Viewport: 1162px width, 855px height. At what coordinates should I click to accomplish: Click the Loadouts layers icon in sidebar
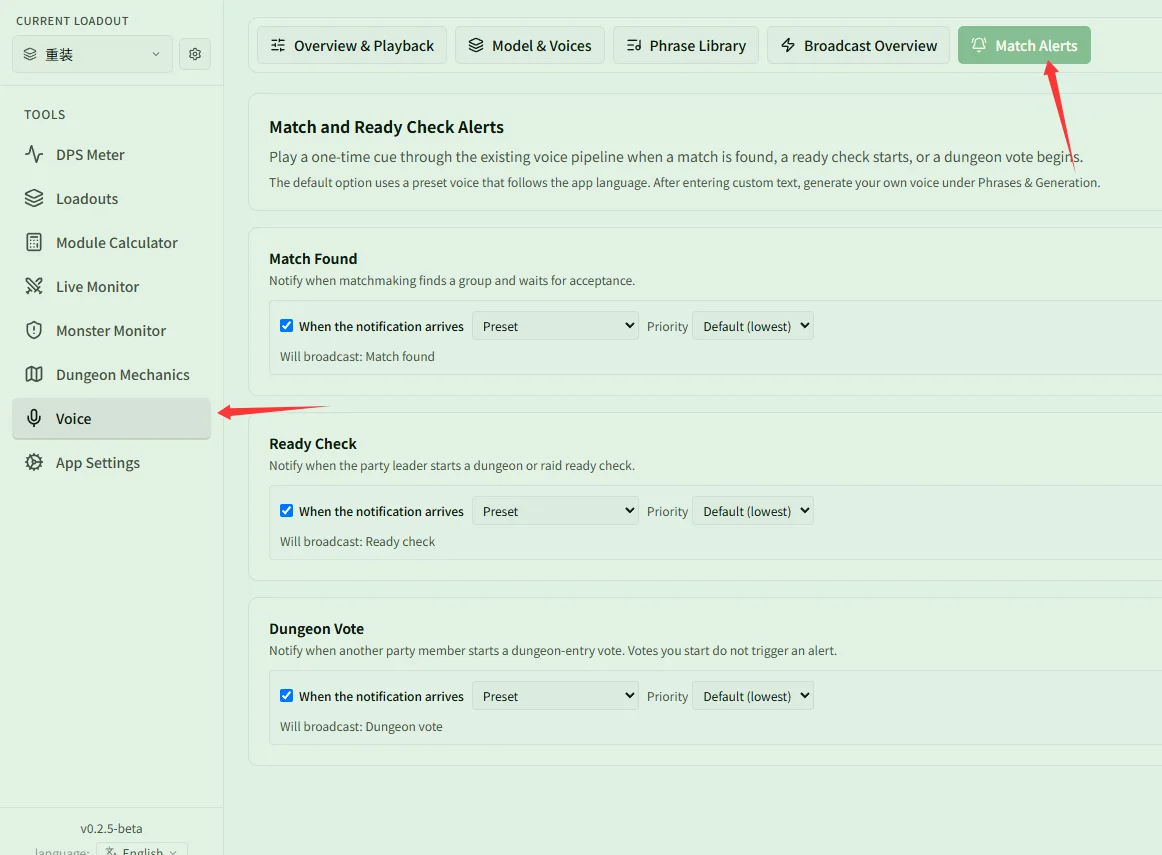point(34,198)
